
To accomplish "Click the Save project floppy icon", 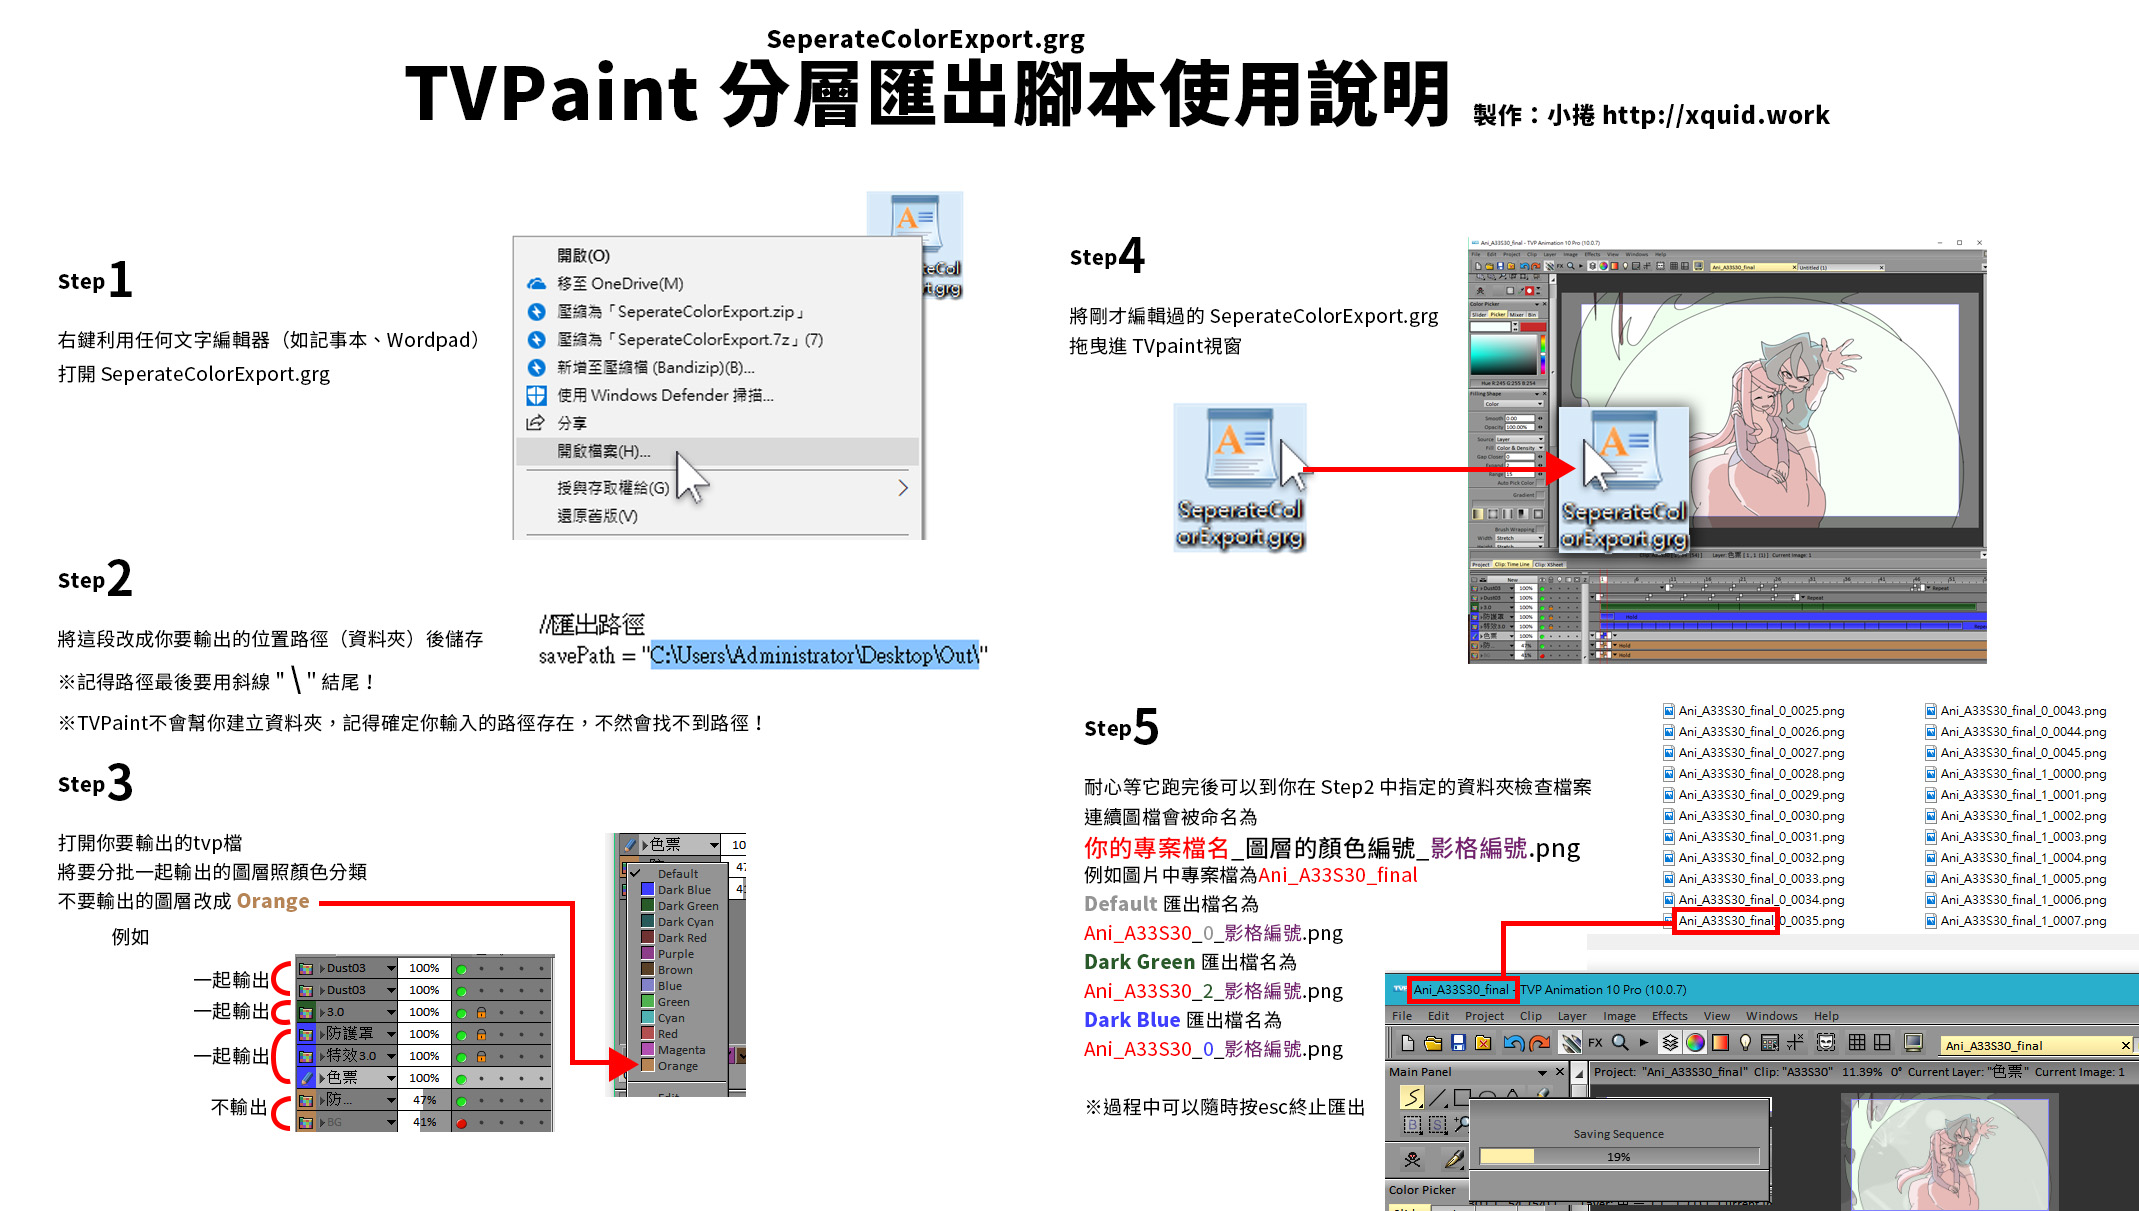I will pos(1458,1043).
